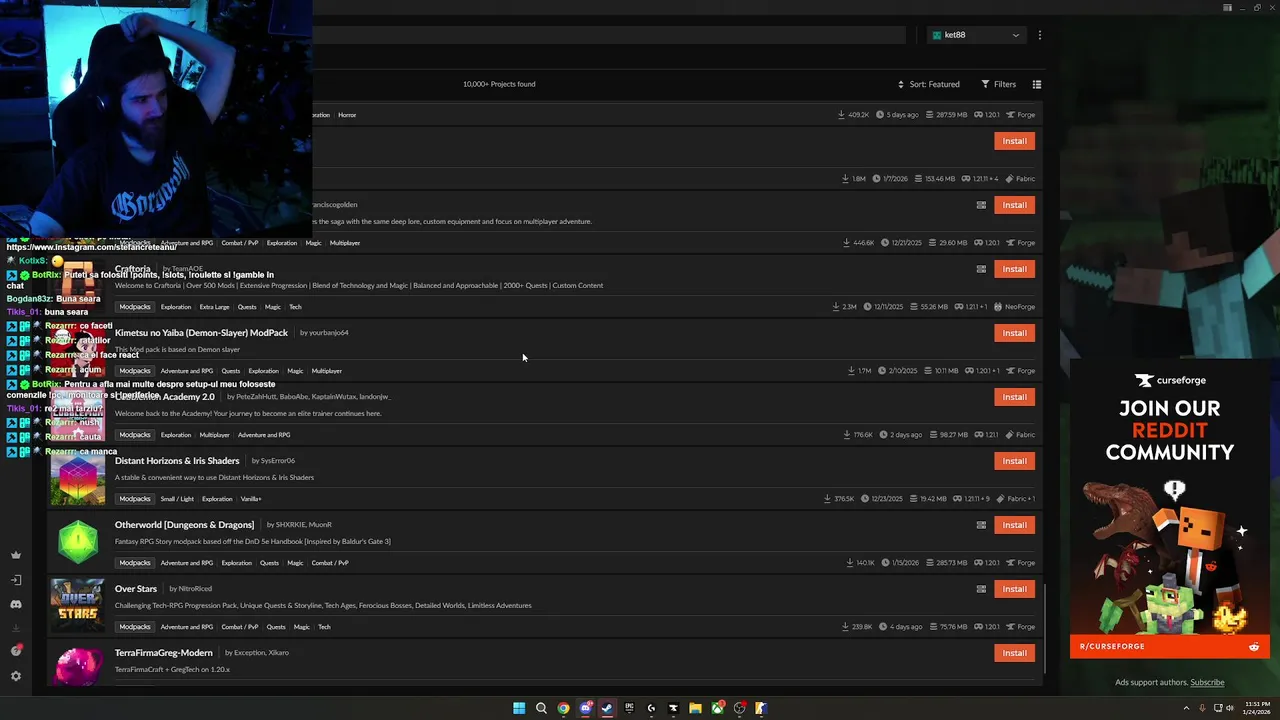Open the three-dot menu beside ket88

pyautogui.click(x=1040, y=35)
